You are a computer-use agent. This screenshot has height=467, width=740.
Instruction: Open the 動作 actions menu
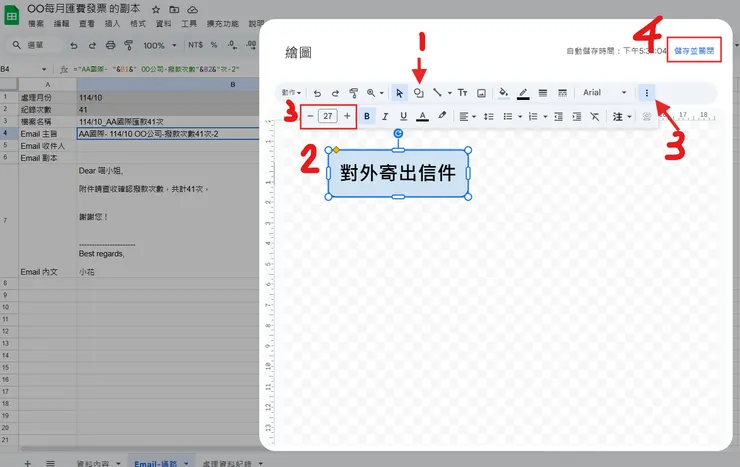pyautogui.click(x=291, y=92)
